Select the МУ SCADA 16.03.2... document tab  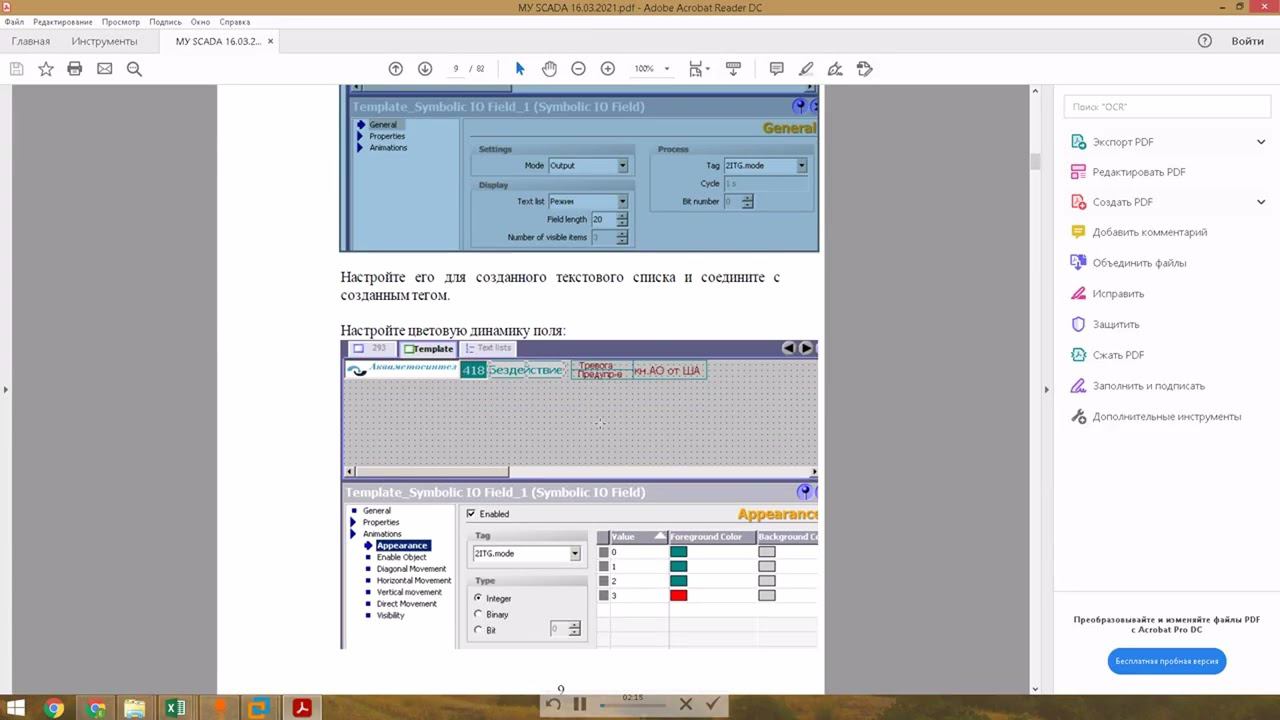(x=217, y=41)
